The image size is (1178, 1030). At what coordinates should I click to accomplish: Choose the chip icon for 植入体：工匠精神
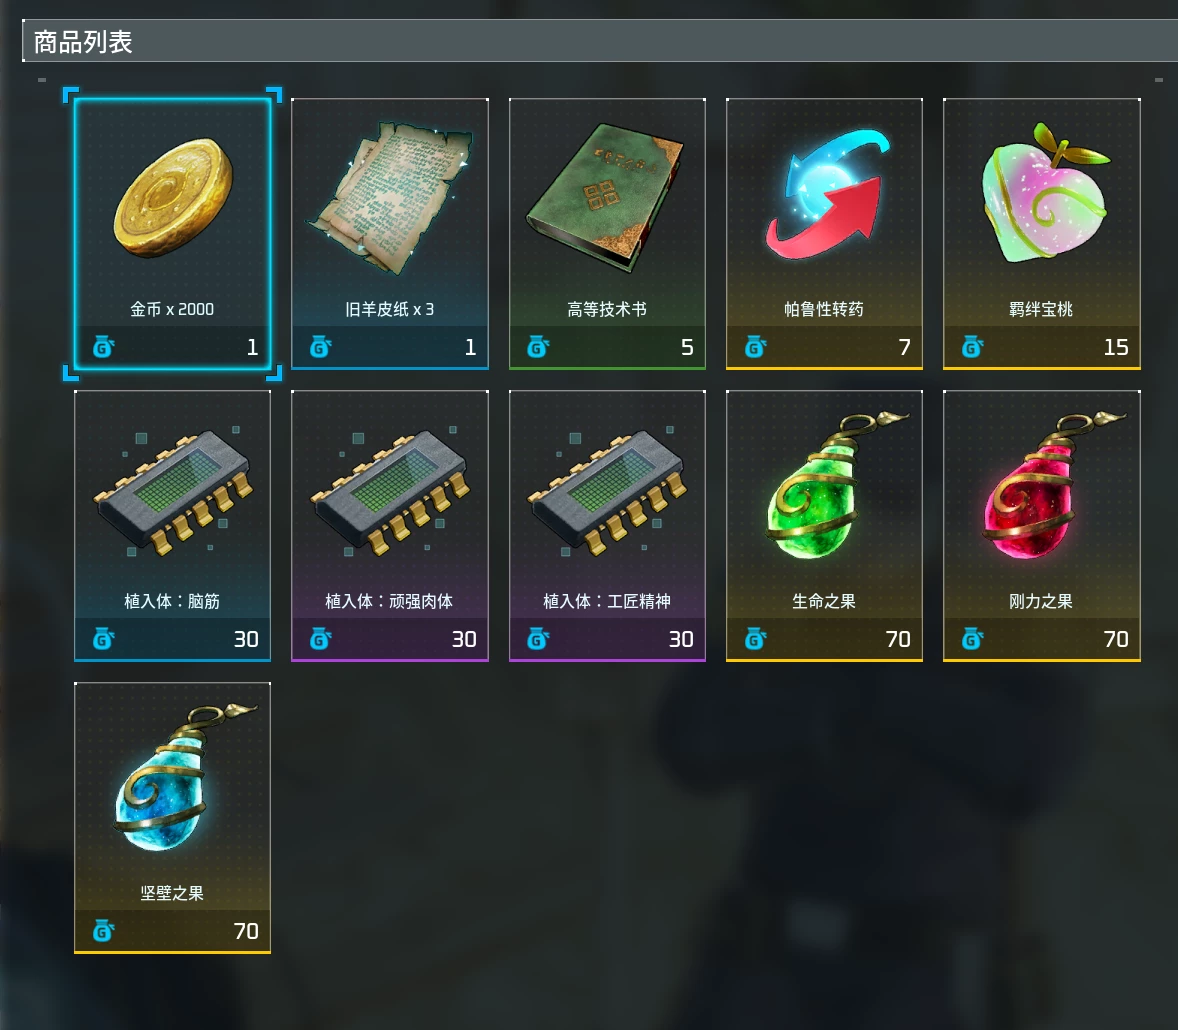tap(607, 492)
